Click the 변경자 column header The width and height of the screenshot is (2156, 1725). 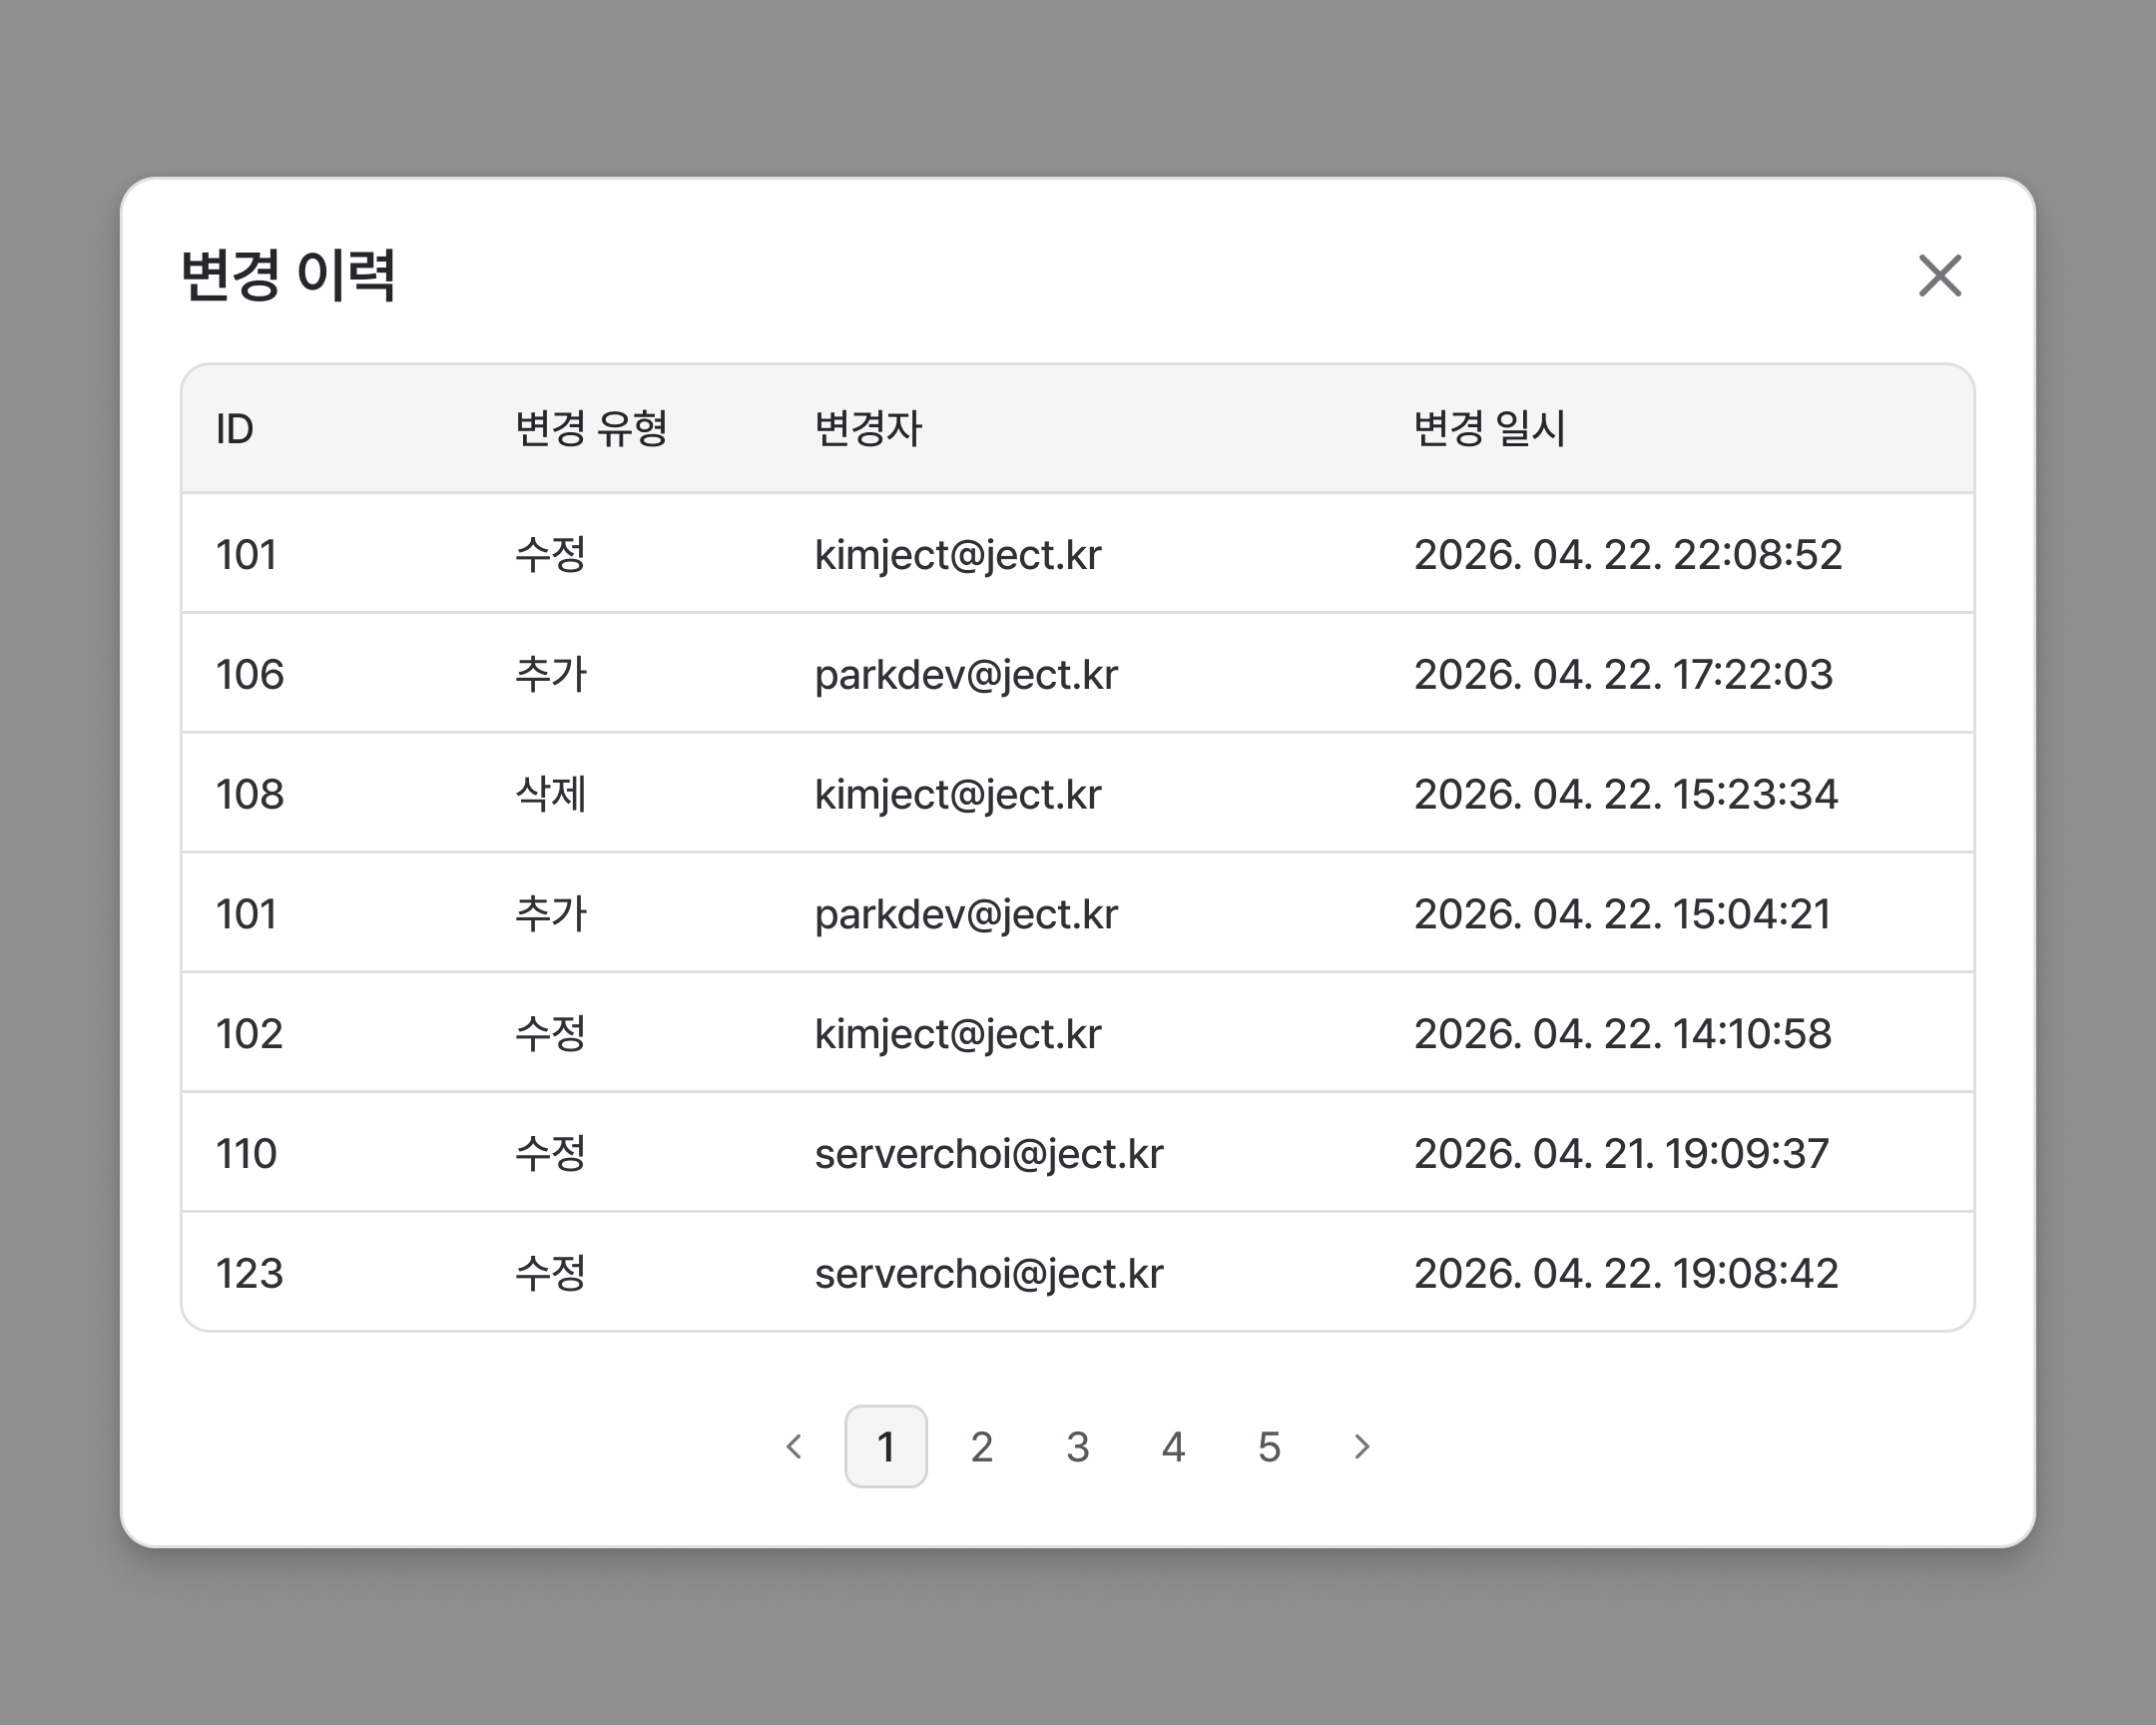click(x=868, y=429)
